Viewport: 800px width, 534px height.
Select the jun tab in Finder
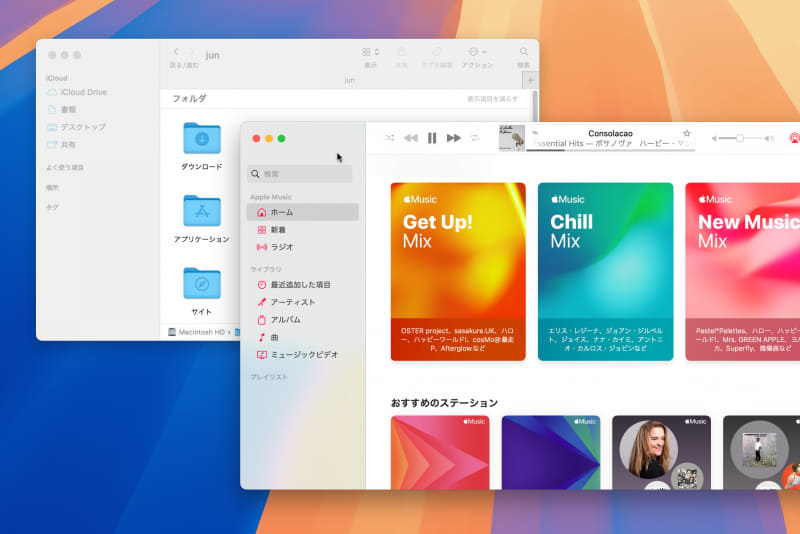click(349, 80)
